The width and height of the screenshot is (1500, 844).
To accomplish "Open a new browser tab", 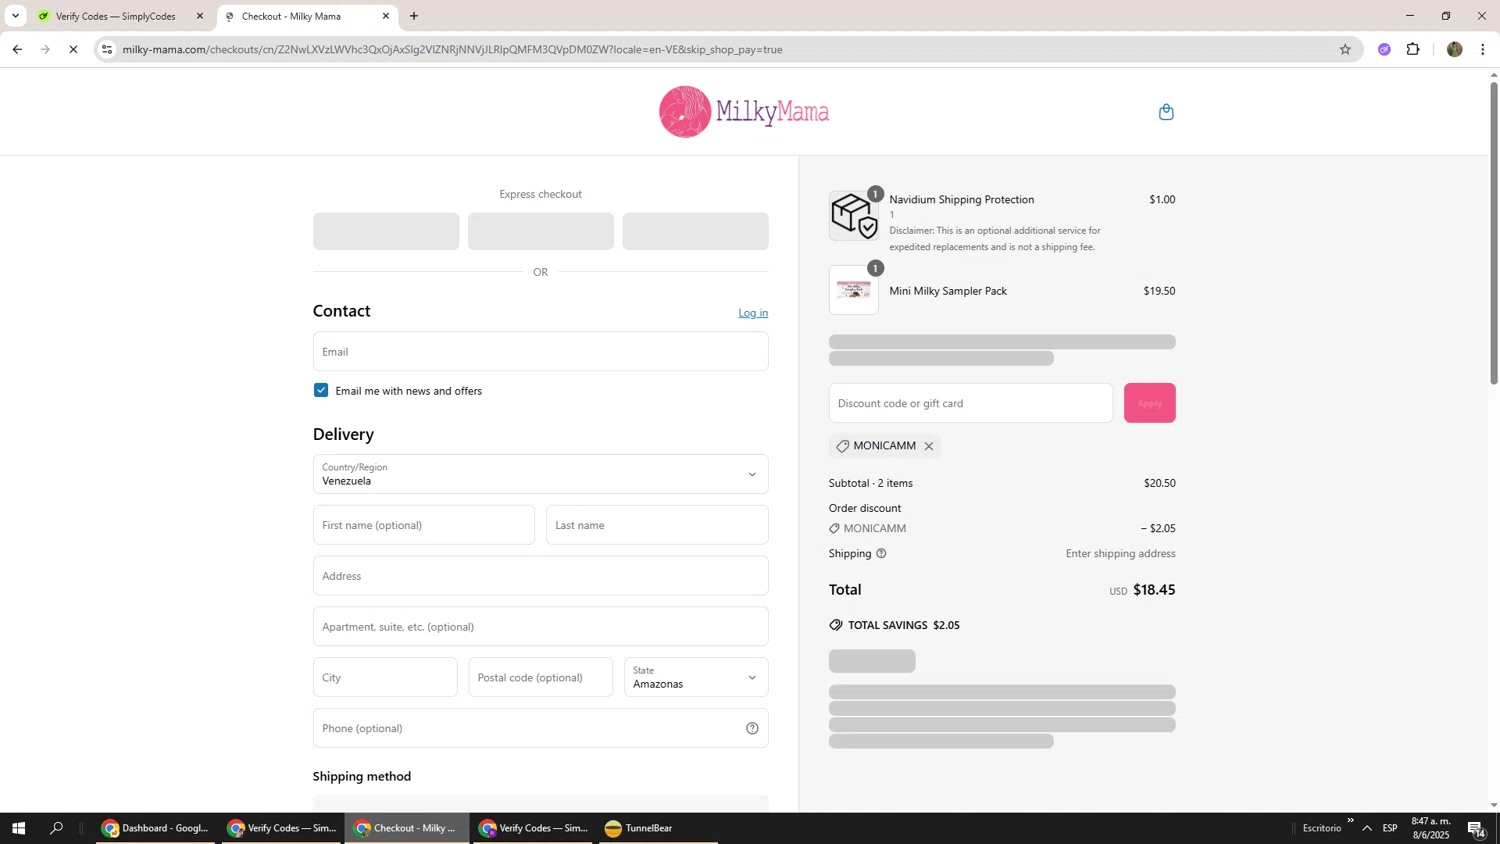I will [414, 16].
